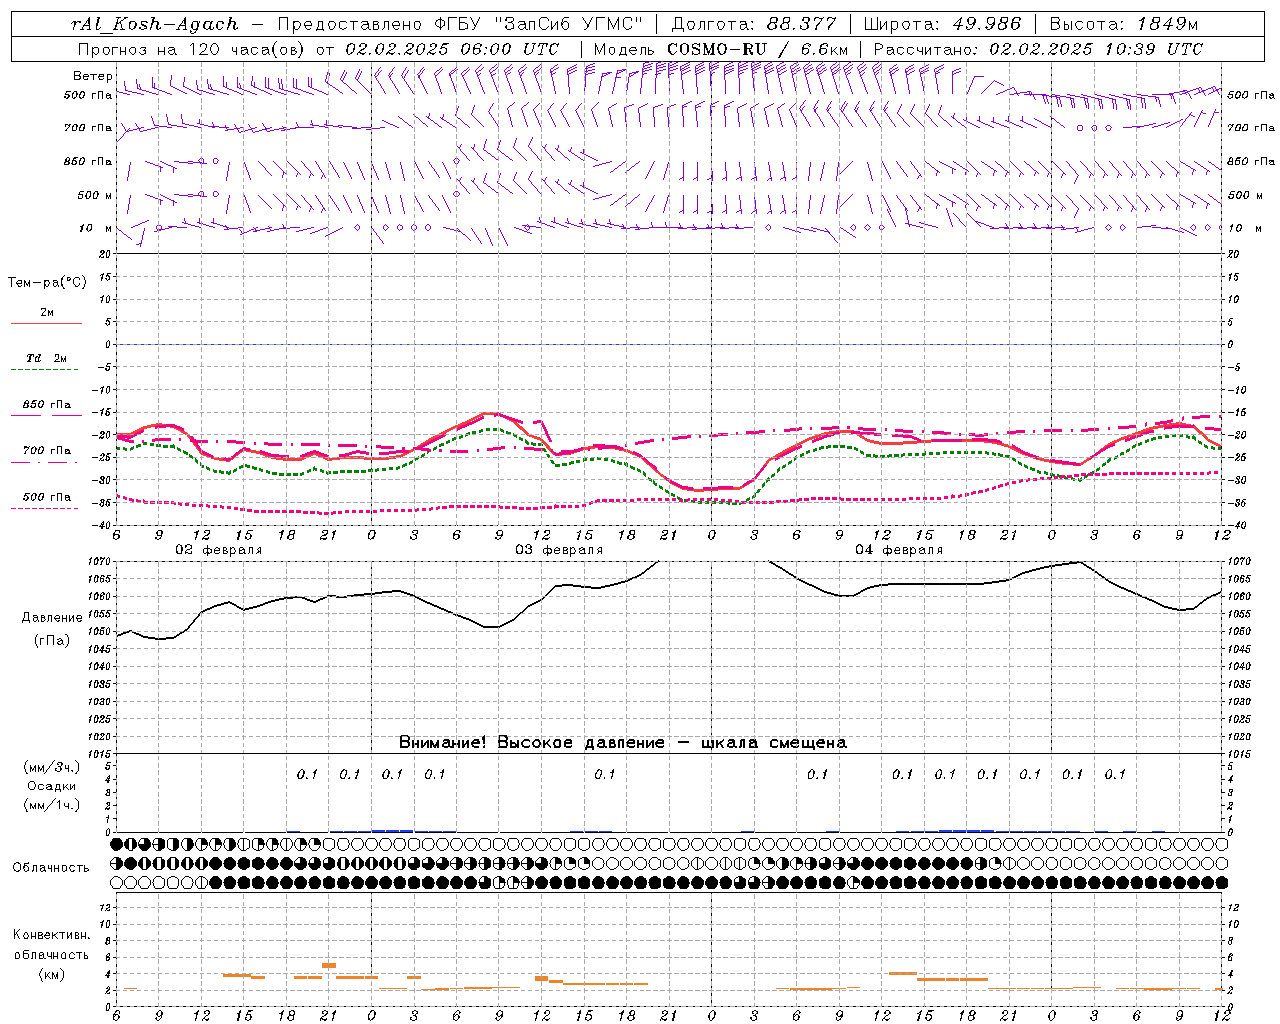Click the (гПа) unit label under Давление

(51, 640)
